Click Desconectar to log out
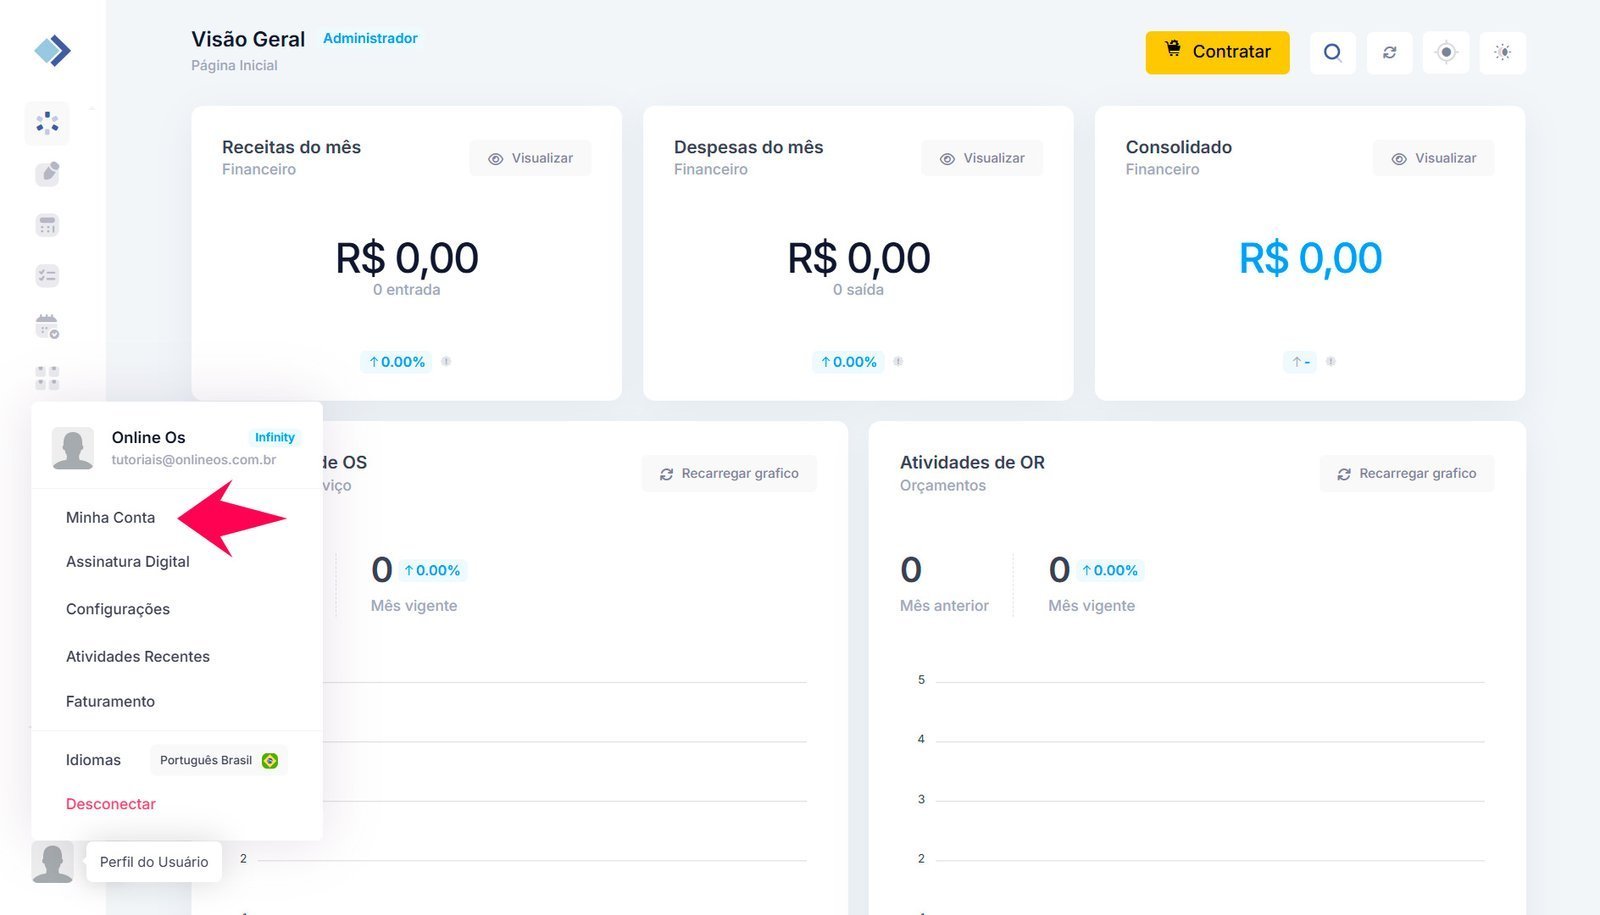 (x=111, y=804)
